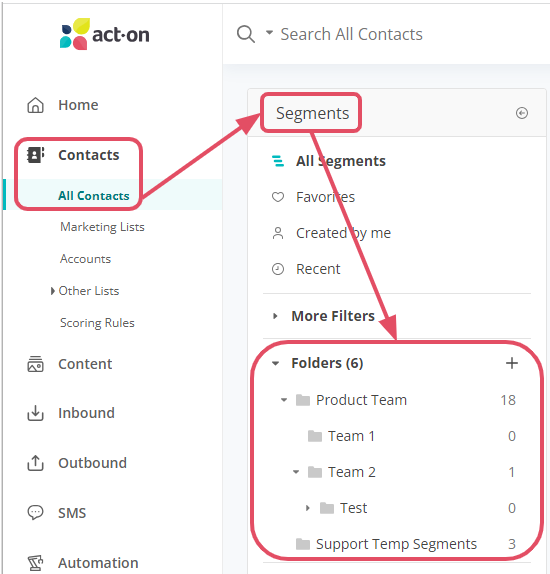Open SMS via speech bubble icon
The height and width of the screenshot is (574, 550).
coord(36,512)
